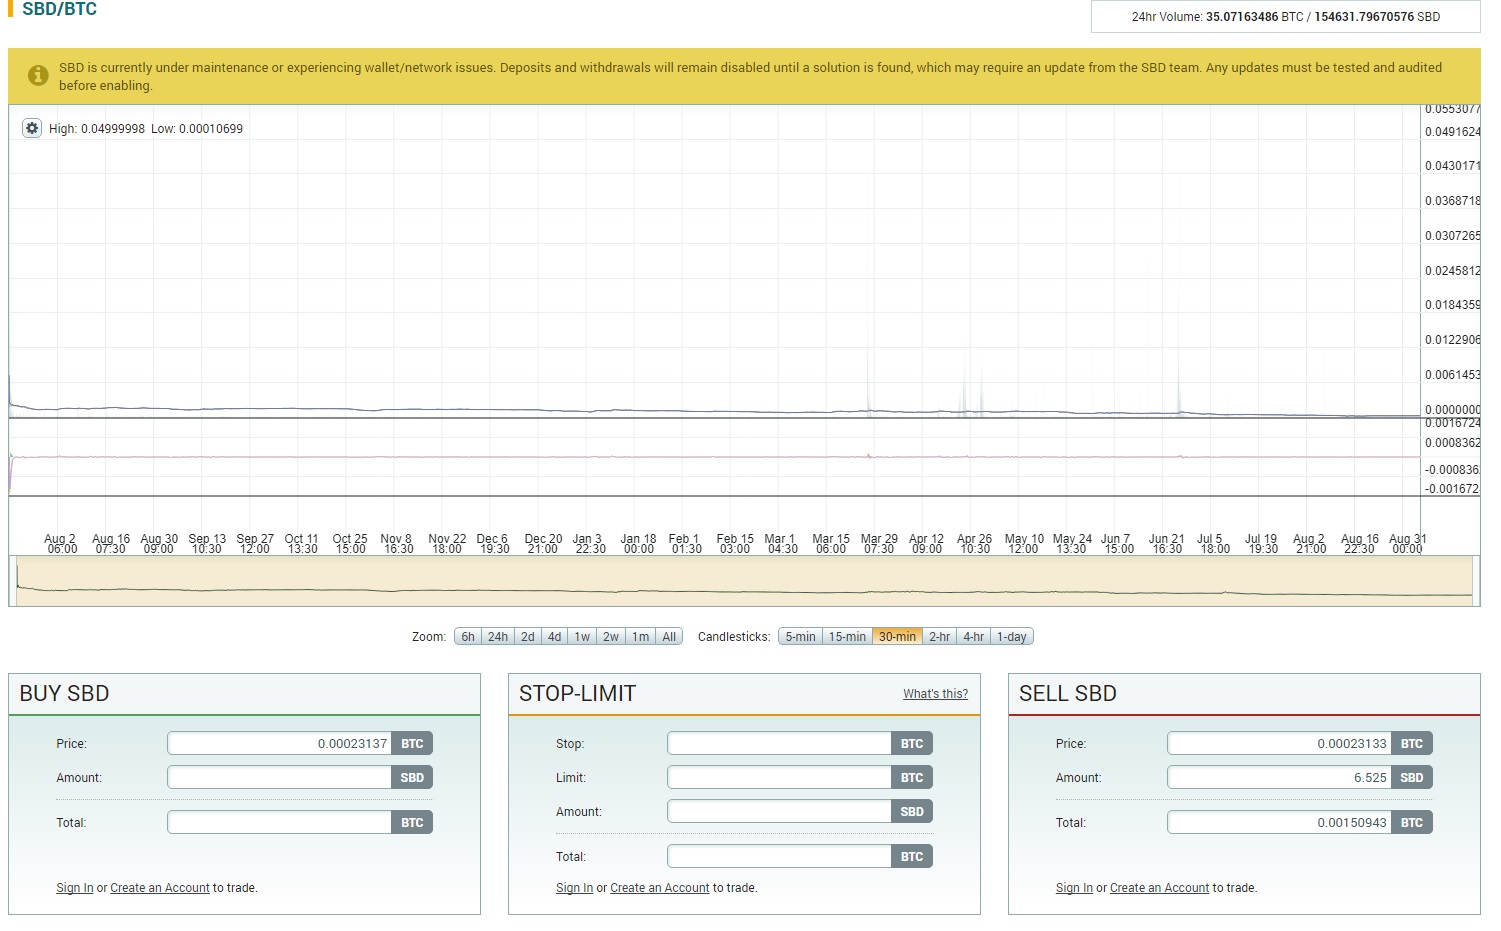Set chart zoom to 1w
Image resolution: width=1501 pixels, height=931 pixels.
[582, 637]
